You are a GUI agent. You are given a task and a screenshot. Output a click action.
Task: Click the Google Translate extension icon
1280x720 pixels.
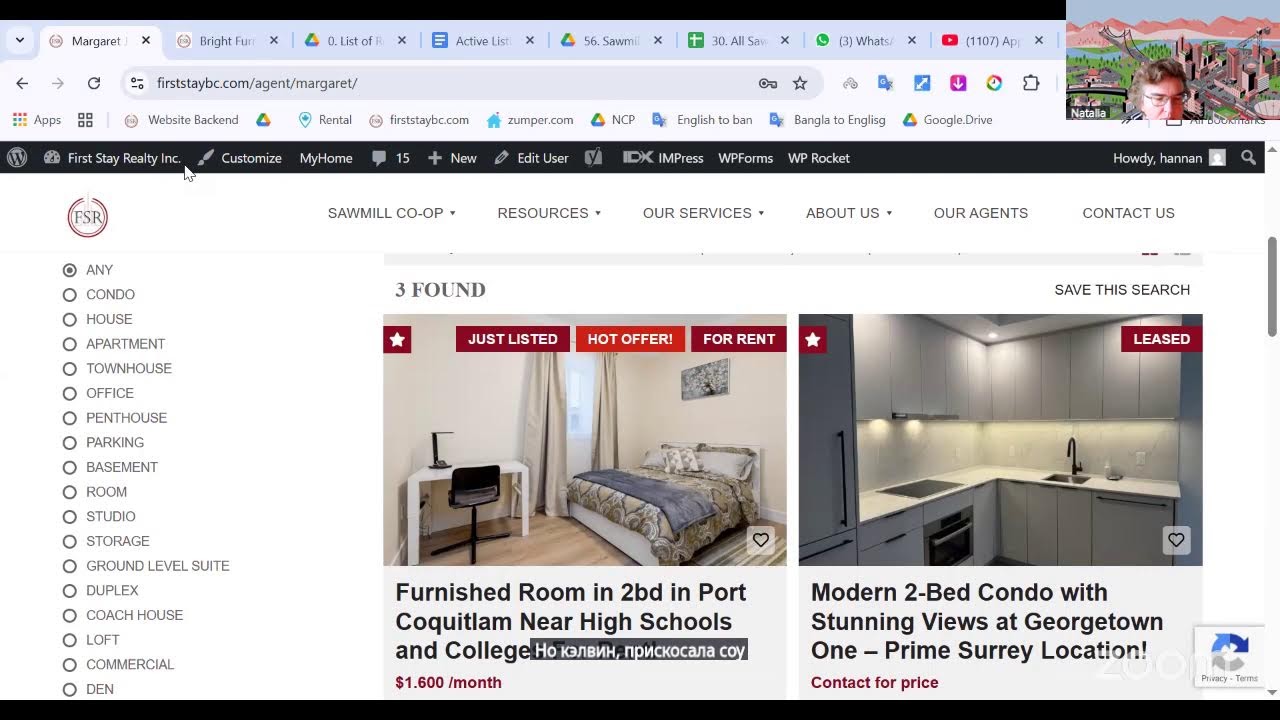(885, 83)
